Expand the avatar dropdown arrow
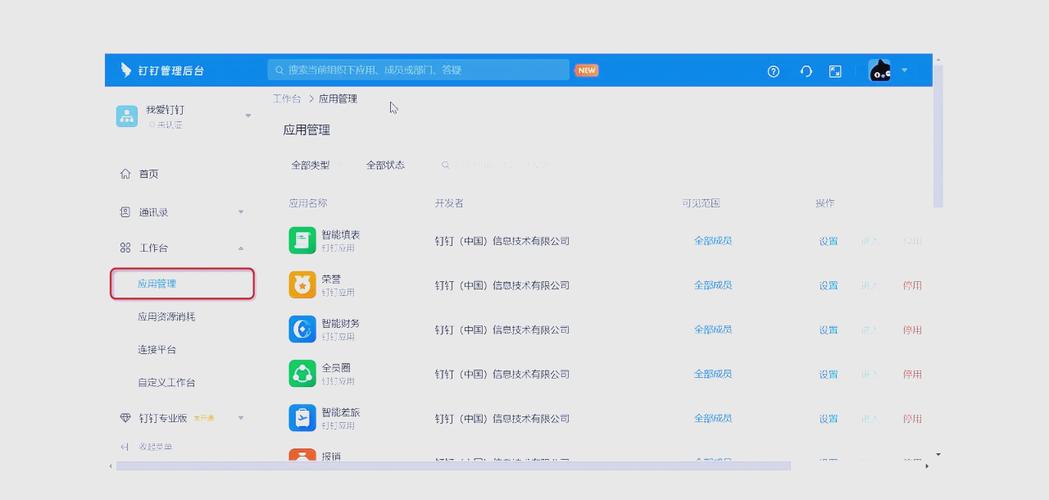 click(x=904, y=70)
